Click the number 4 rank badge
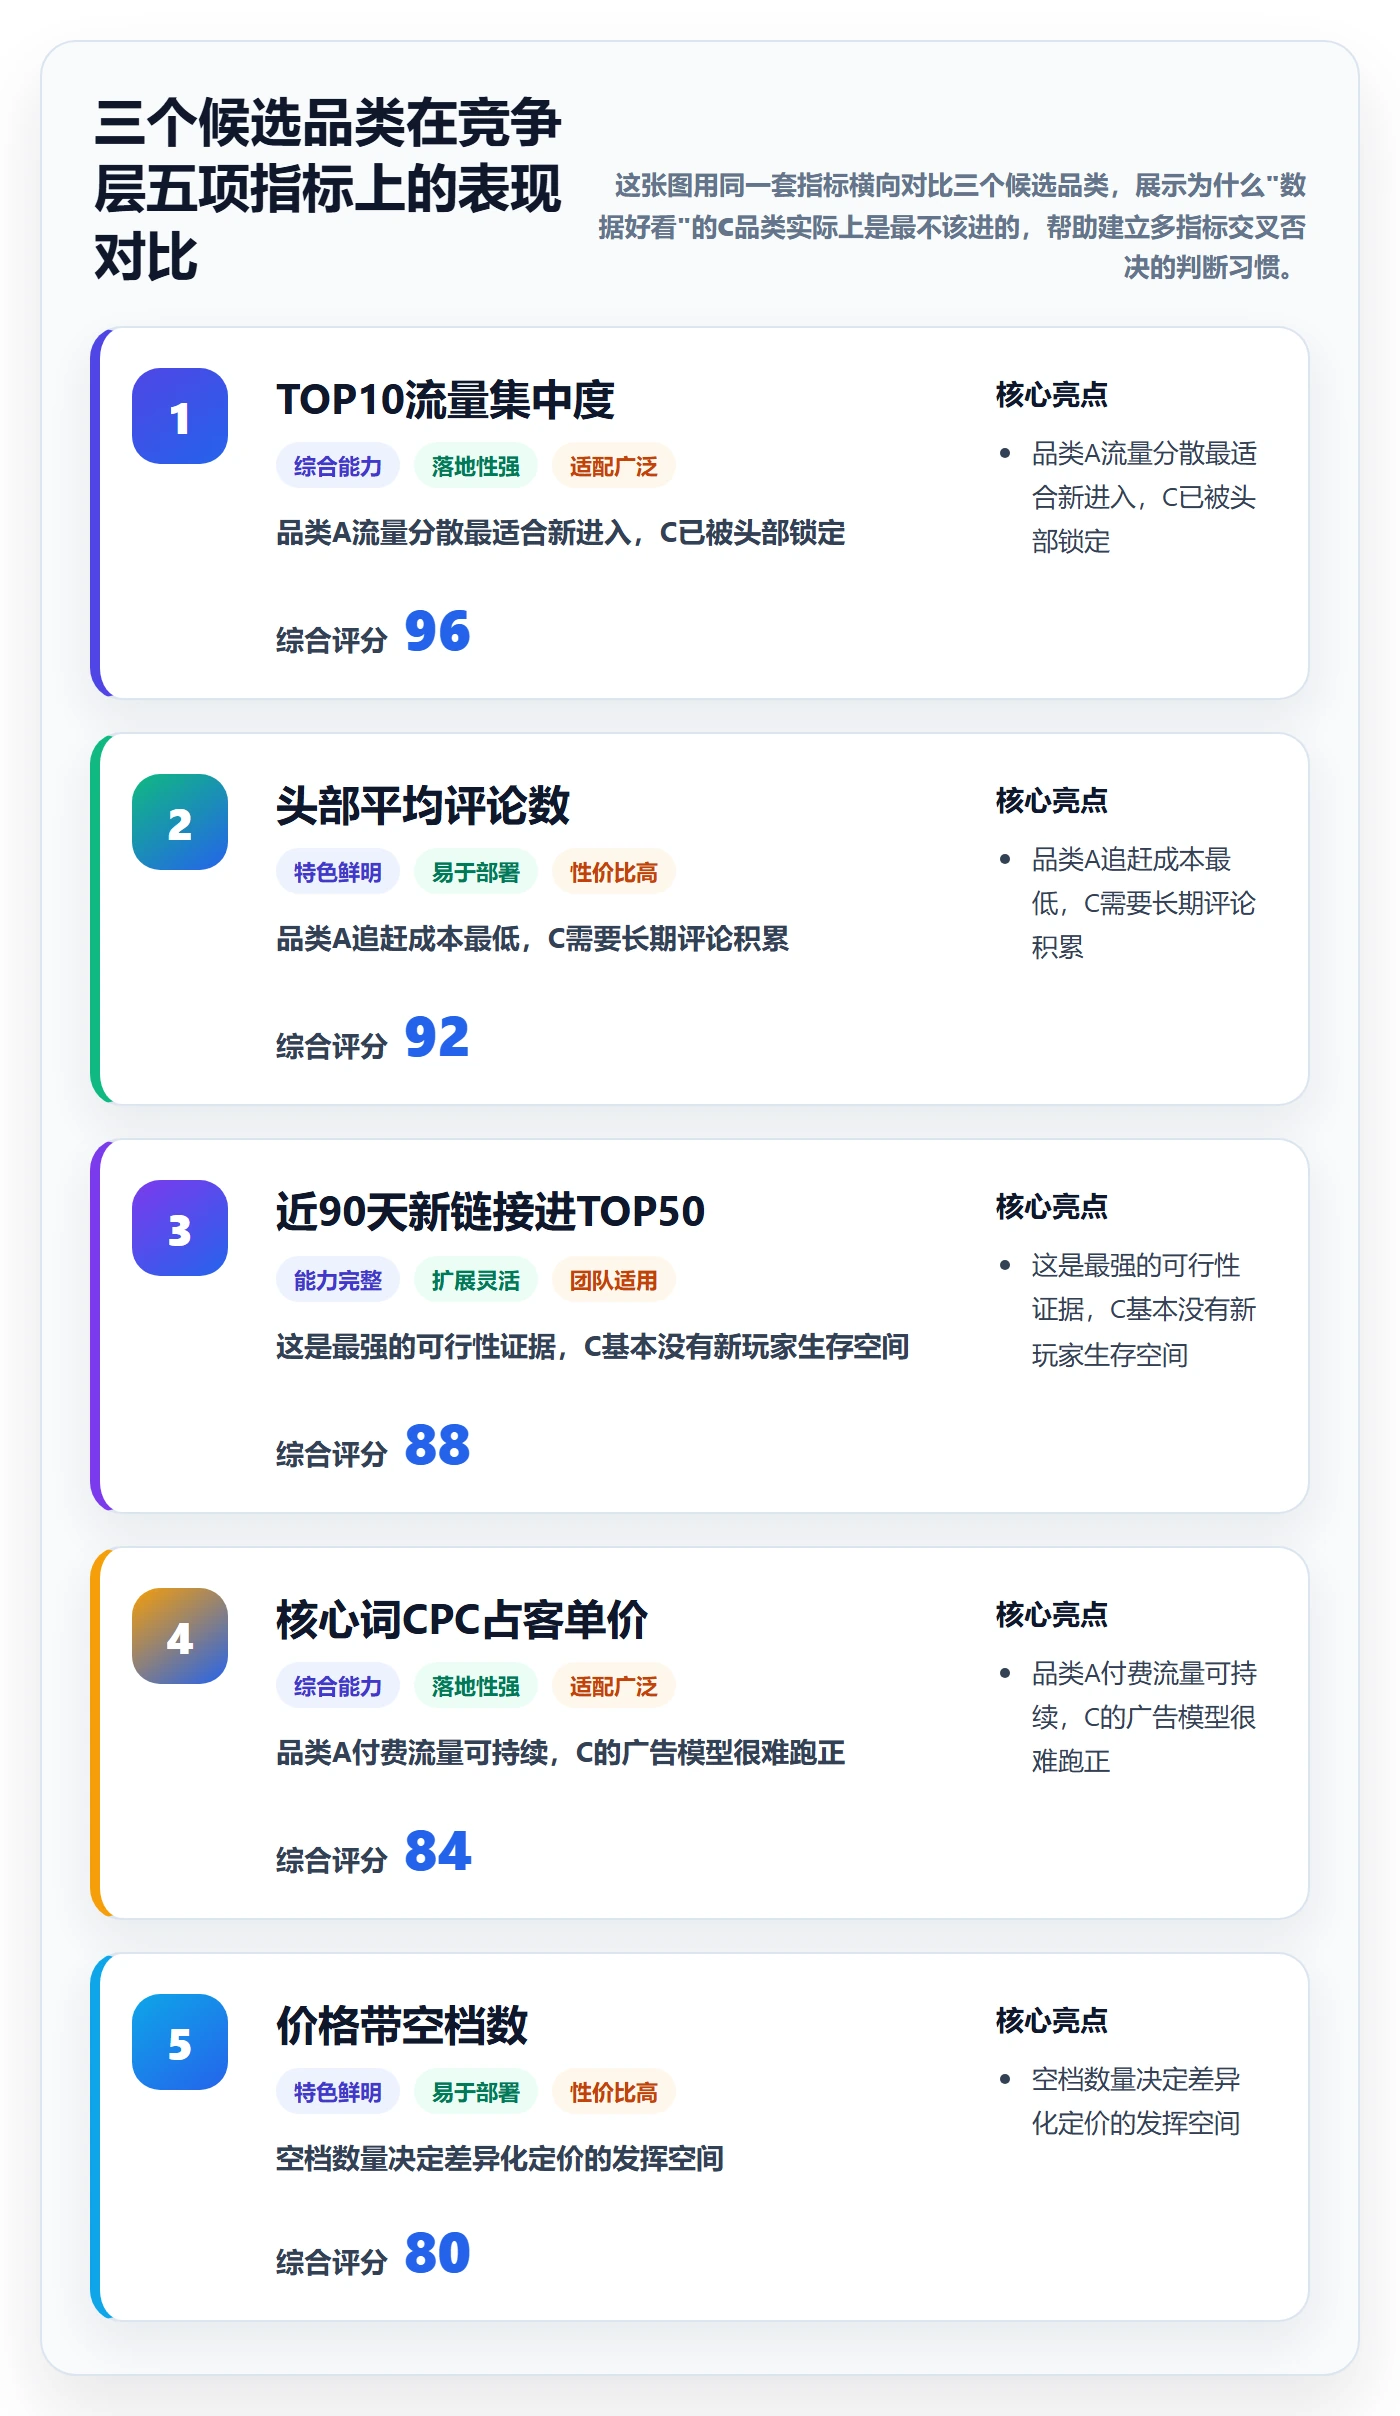This screenshot has width=1400, height=2416. [180, 1636]
